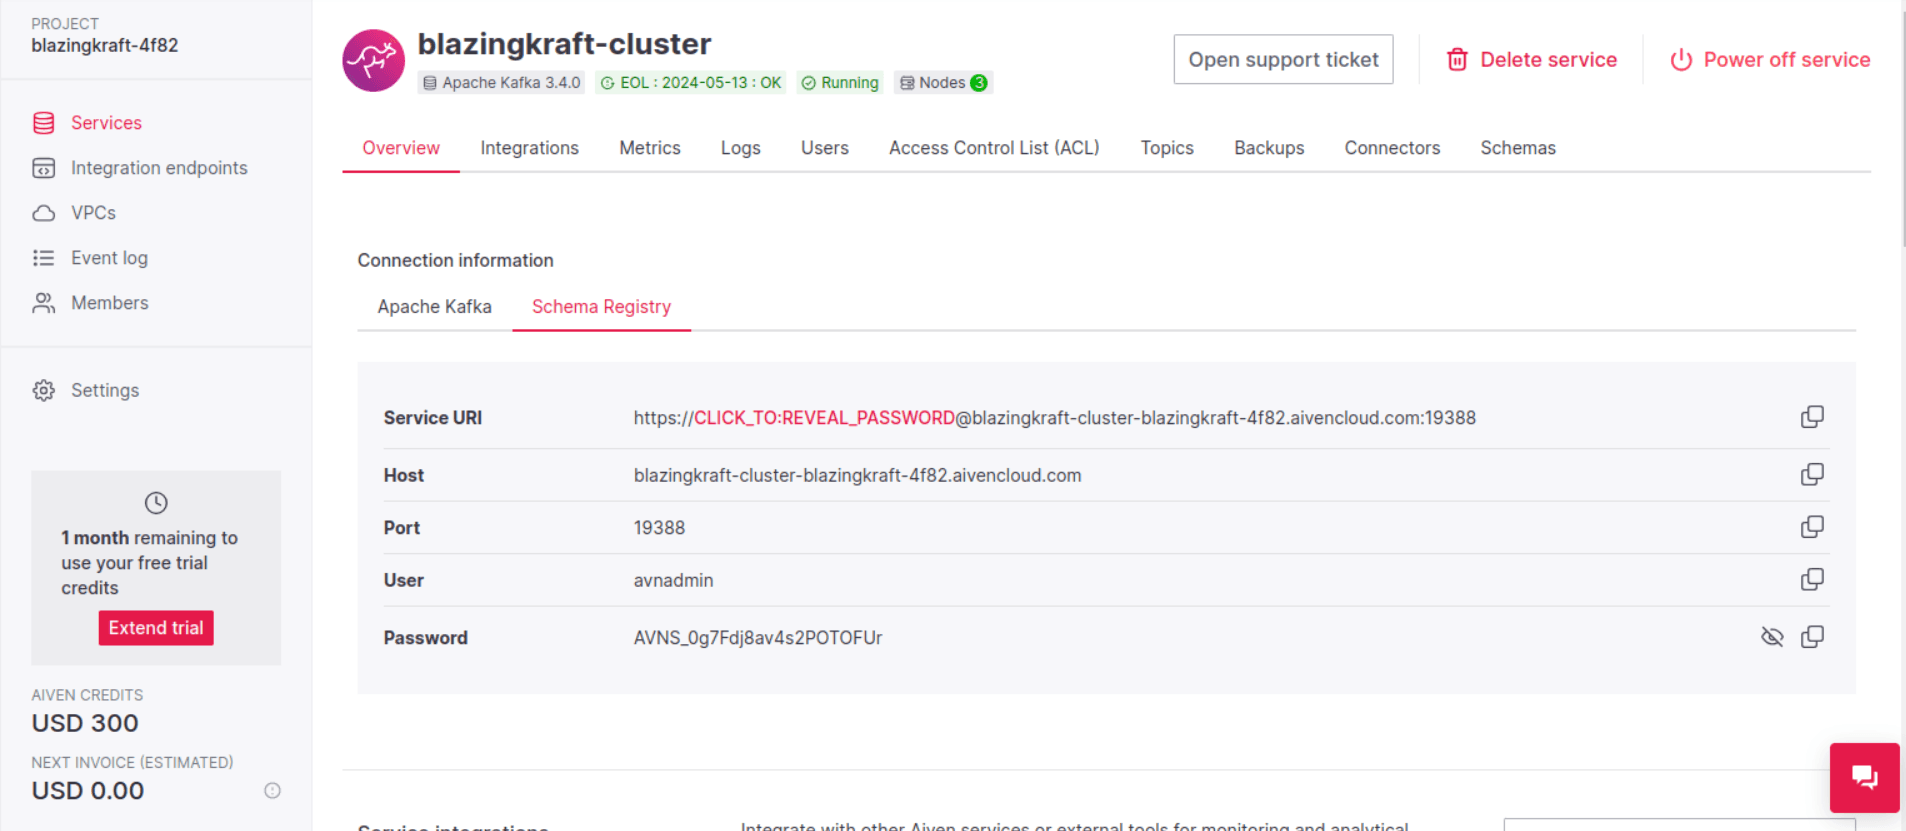Open the live chat widget
Viewport: 1906px width, 831px height.
pyautogui.click(x=1864, y=777)
